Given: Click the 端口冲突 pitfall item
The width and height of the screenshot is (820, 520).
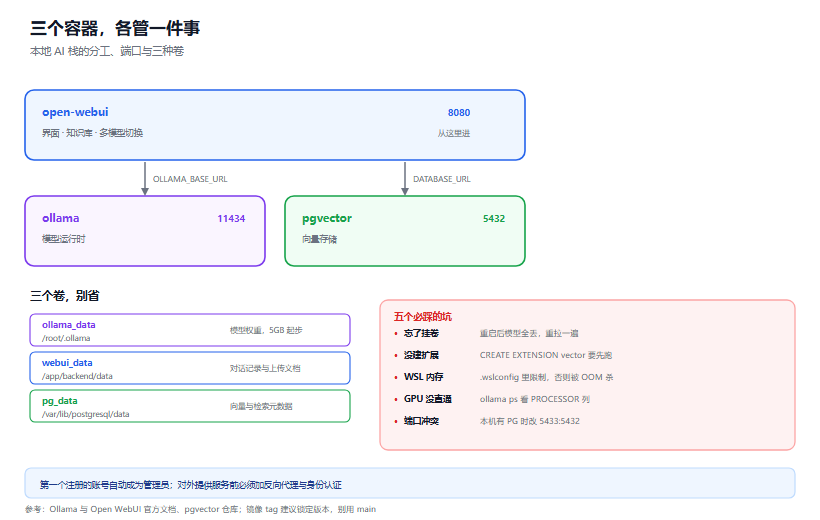Looking at the screenshot, I should pos(421,422).
